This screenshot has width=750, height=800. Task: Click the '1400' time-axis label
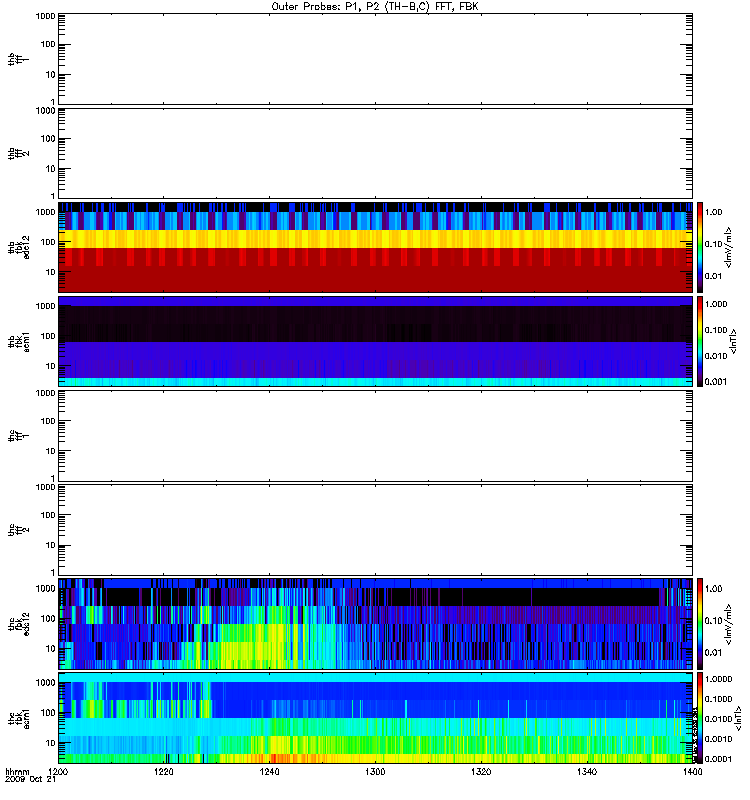(x=692, y=772)
